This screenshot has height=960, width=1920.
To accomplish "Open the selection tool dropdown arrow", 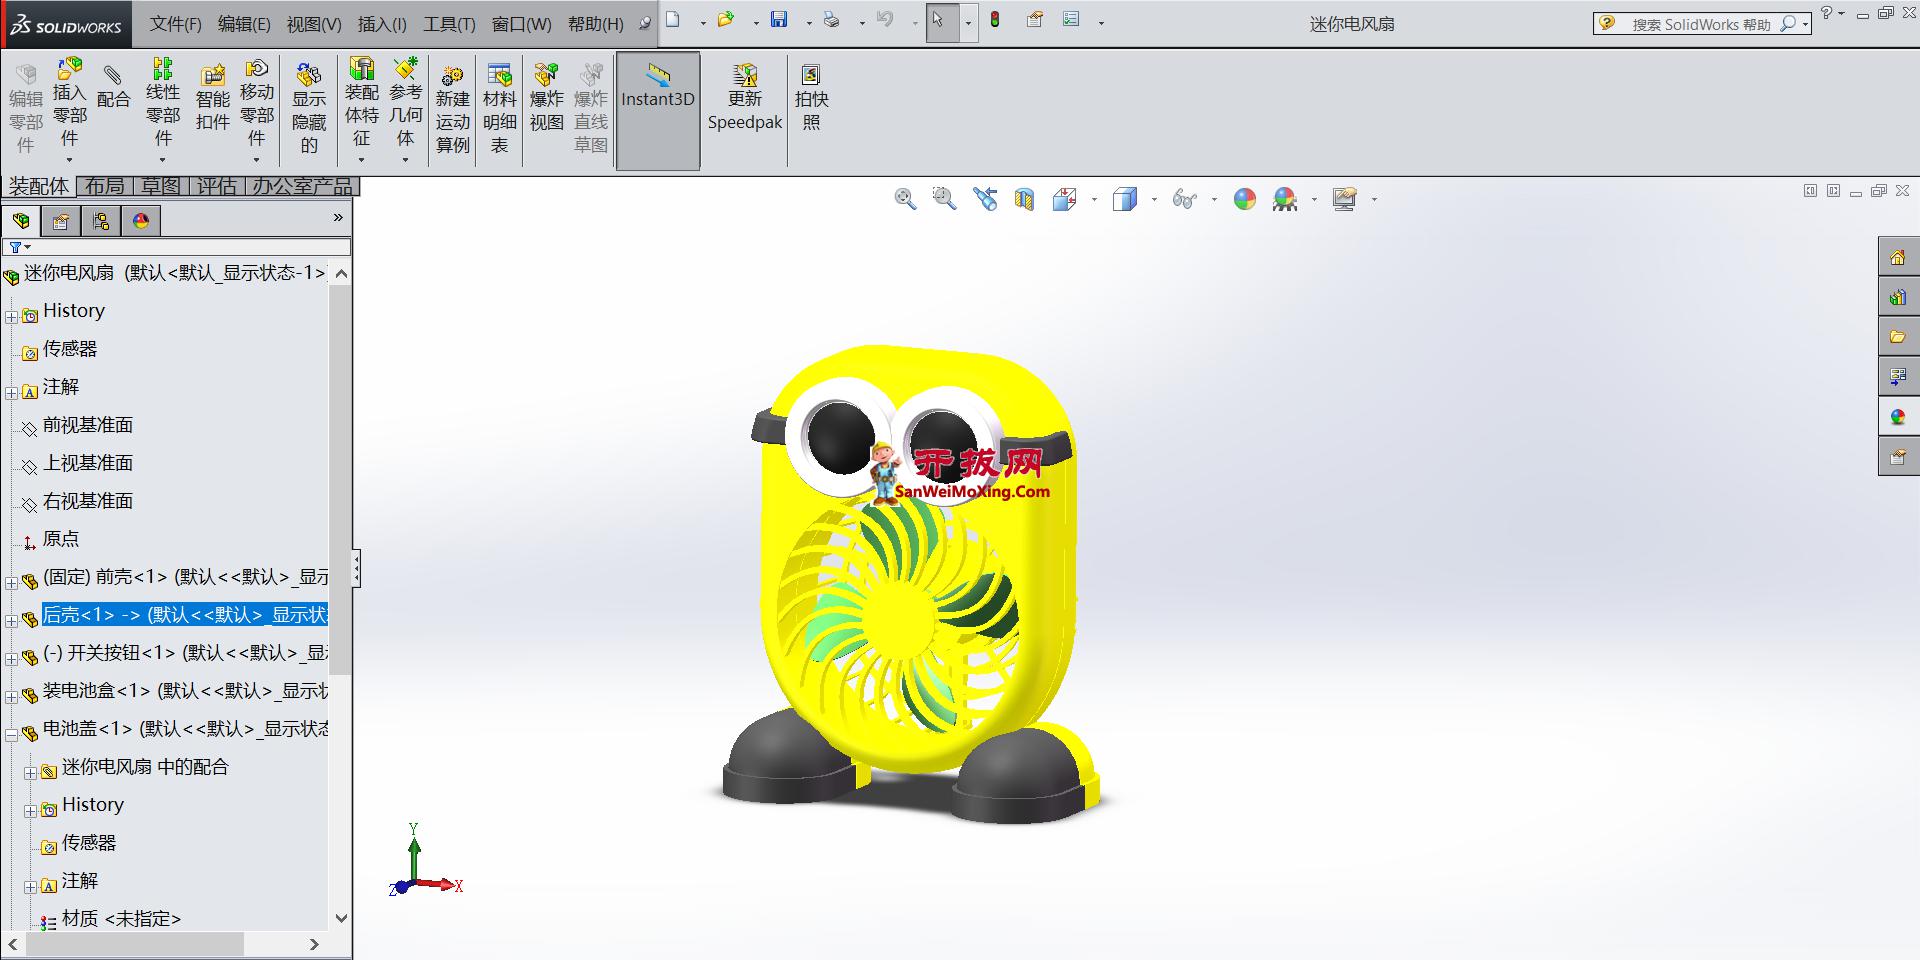I will [x=968, y=22].
